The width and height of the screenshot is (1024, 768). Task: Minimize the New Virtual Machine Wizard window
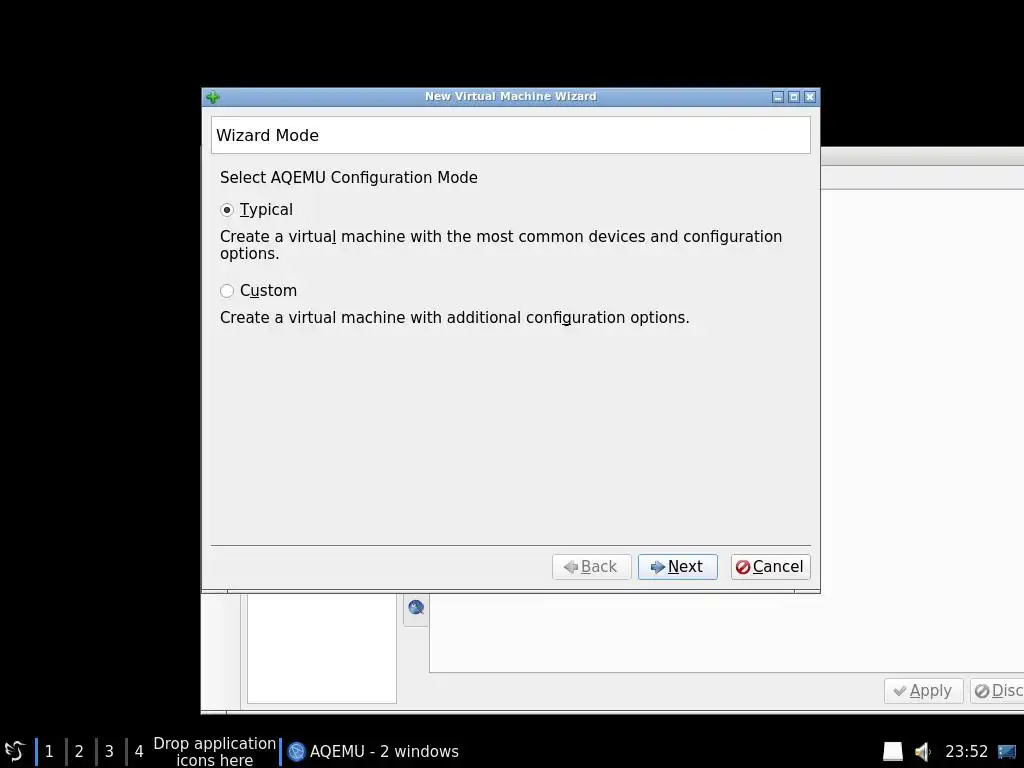(x=778, y=97)
